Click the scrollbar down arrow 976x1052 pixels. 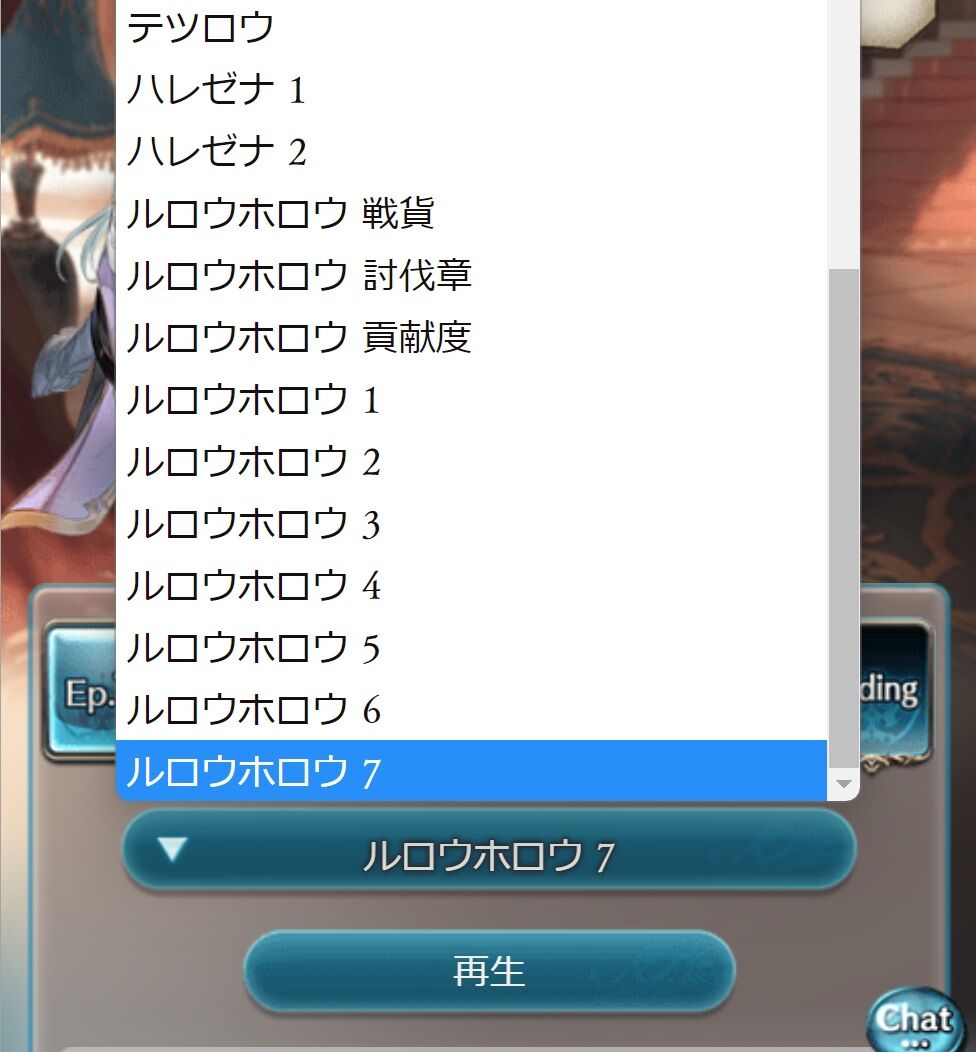pos(844,784)
